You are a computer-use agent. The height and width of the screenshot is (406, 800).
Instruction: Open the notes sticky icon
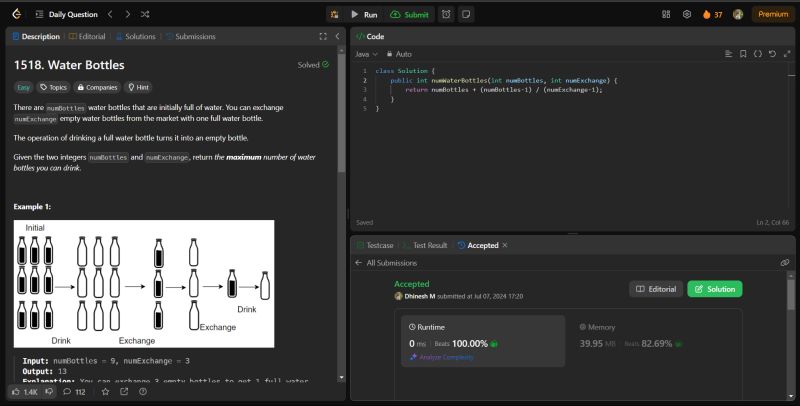pos(466,14)
